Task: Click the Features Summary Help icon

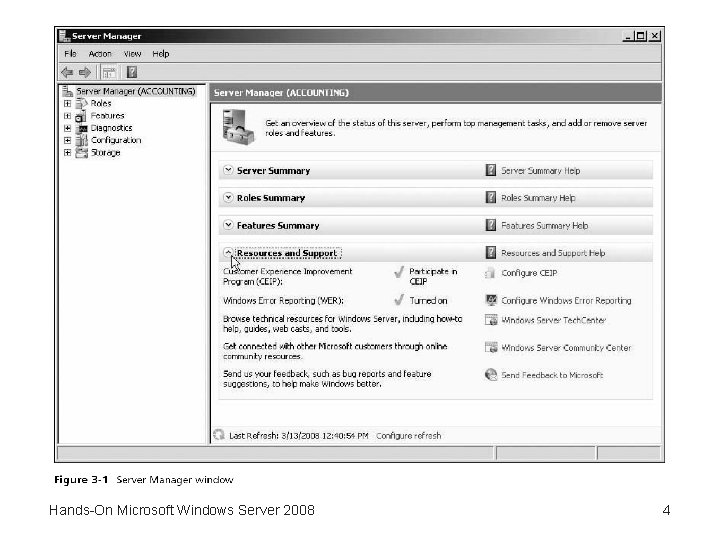Action: click(490, 225)
